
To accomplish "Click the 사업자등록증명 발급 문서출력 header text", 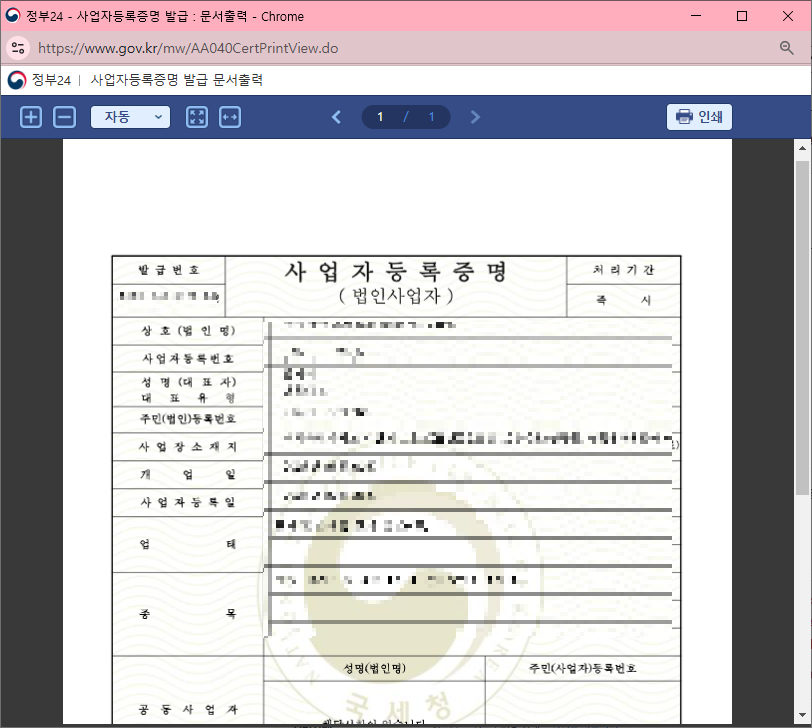I will (177, 80).
